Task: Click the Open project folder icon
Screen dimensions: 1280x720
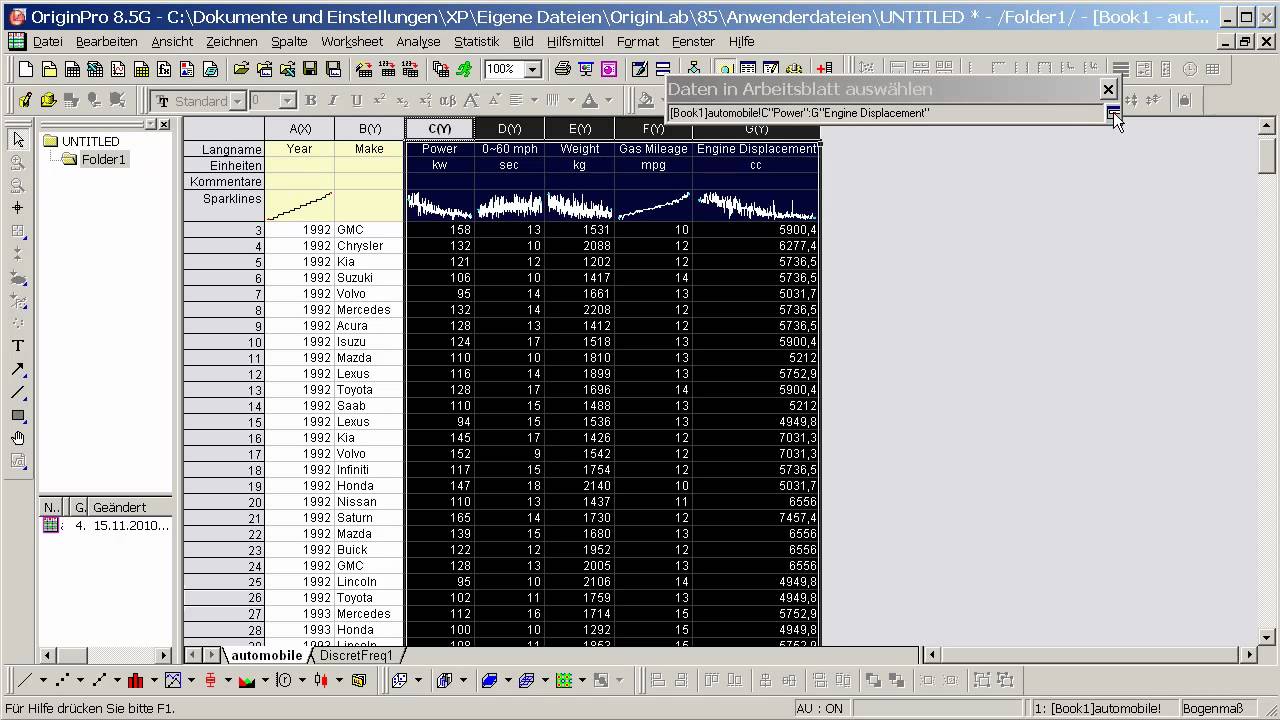Action: coord(241,69)
